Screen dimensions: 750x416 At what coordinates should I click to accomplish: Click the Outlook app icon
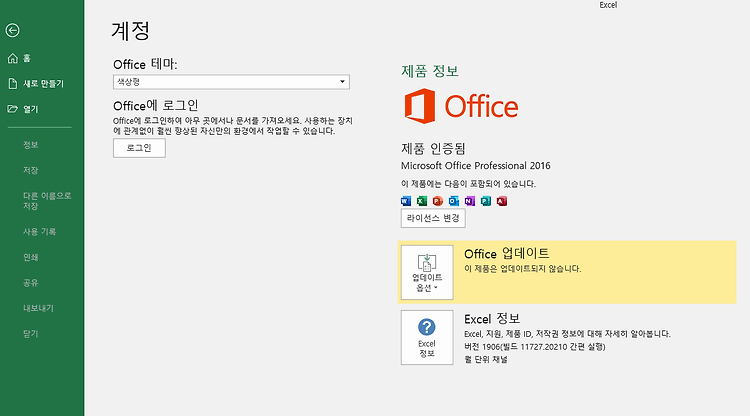(x=453, y=201)
